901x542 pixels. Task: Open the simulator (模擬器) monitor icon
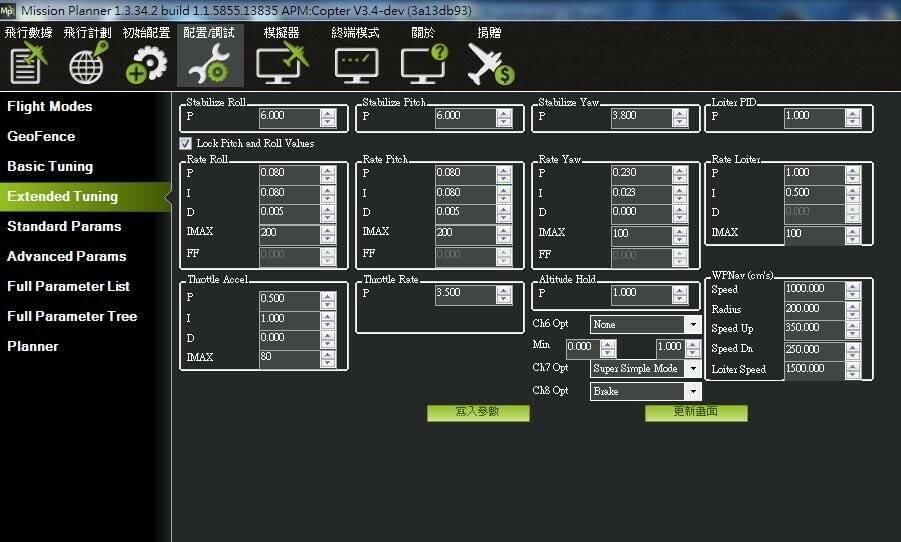pyautogui.click(x=282, y=63)
